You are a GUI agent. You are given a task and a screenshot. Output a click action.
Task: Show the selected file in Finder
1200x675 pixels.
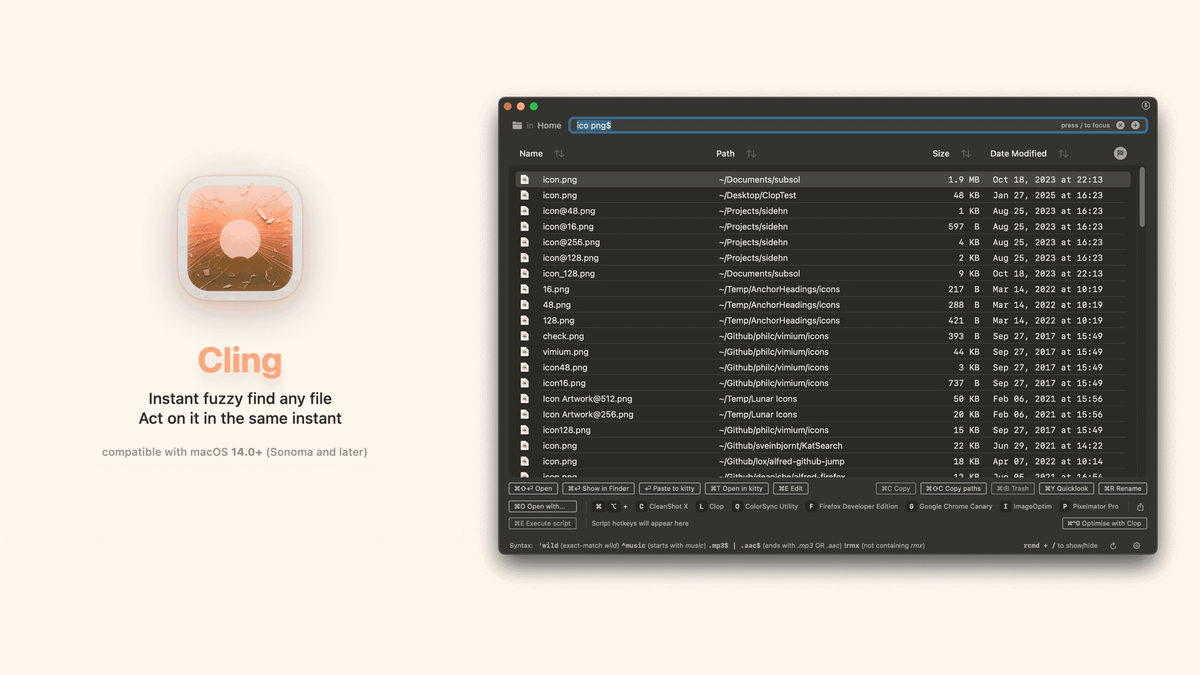[x=598, y=488]
